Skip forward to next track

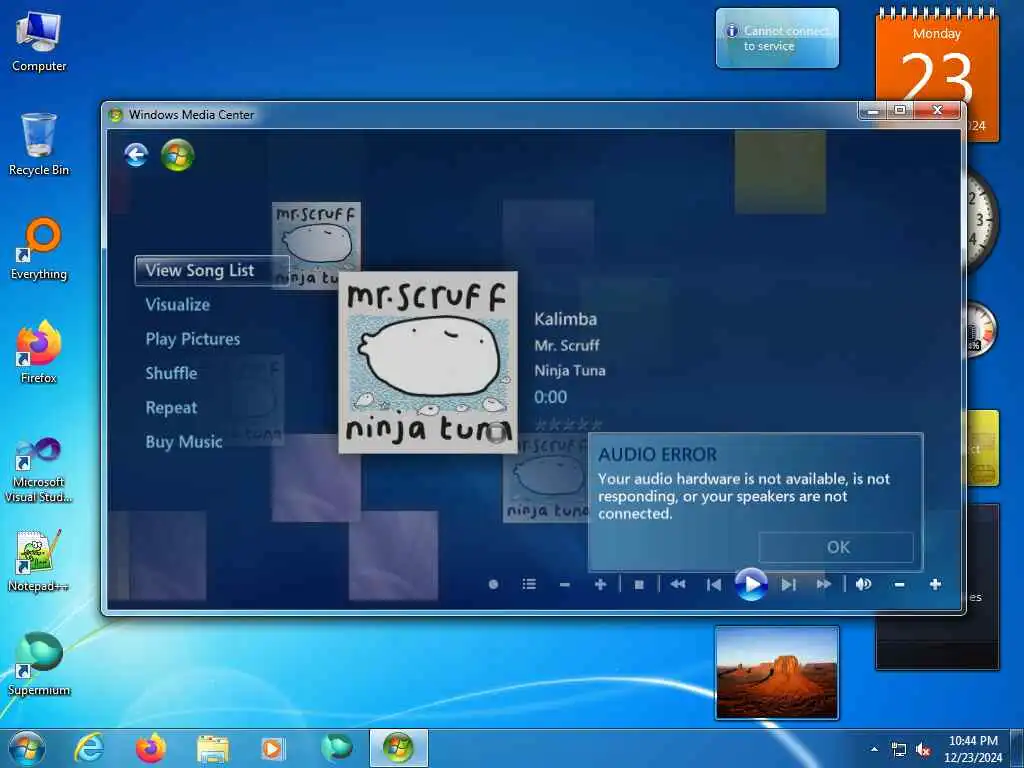(788, 584)
